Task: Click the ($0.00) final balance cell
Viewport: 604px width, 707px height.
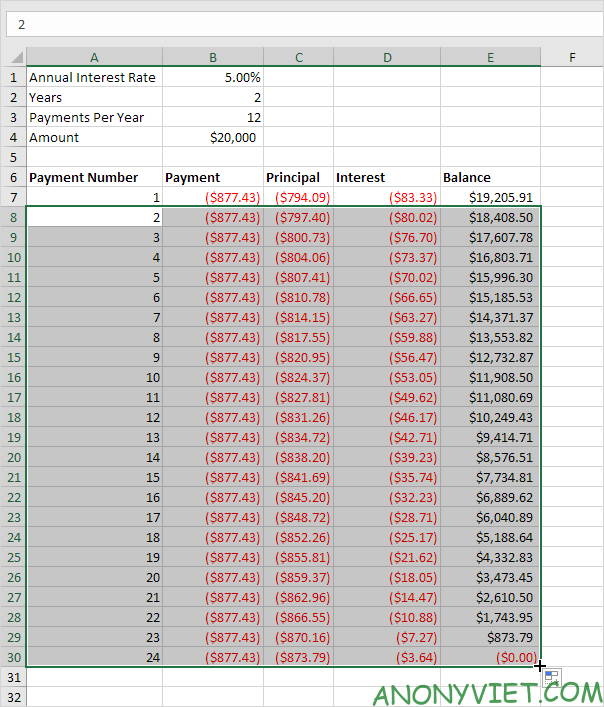Action: click(490, 658)
